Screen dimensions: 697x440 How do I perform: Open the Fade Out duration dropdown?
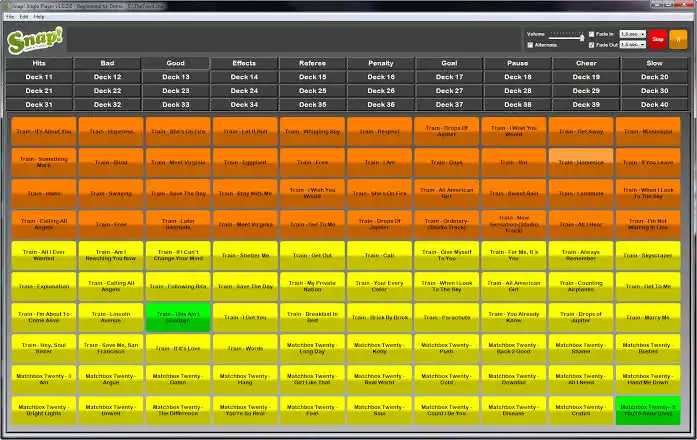633,45
